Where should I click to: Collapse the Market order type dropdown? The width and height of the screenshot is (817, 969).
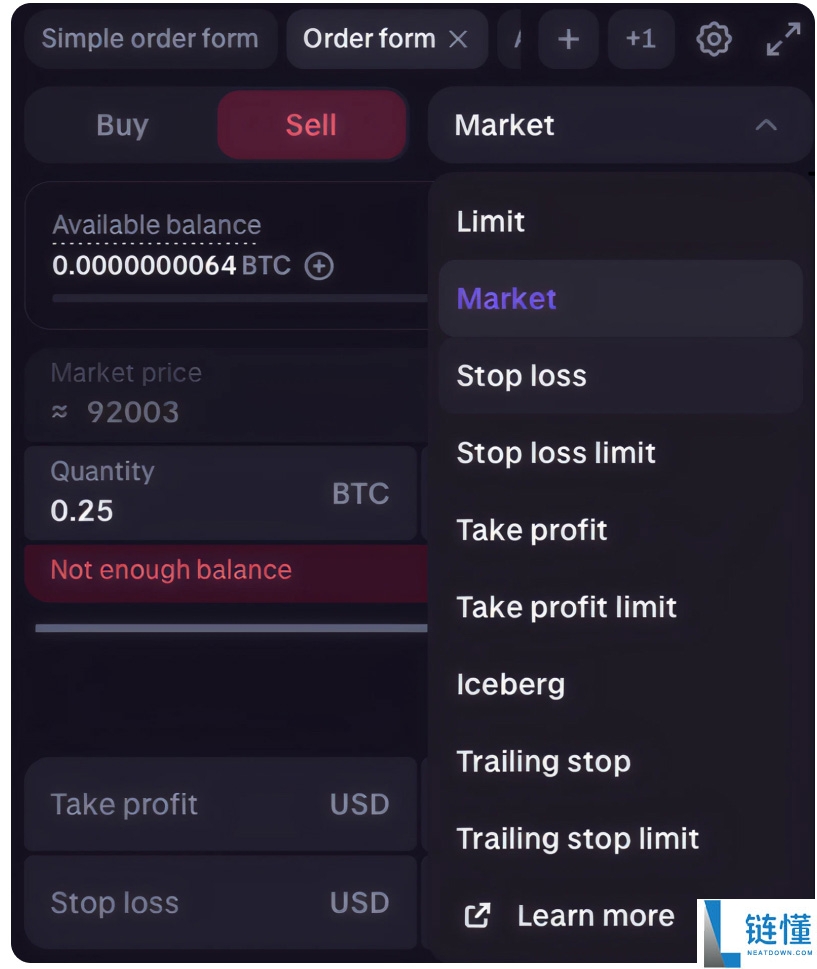766,125
